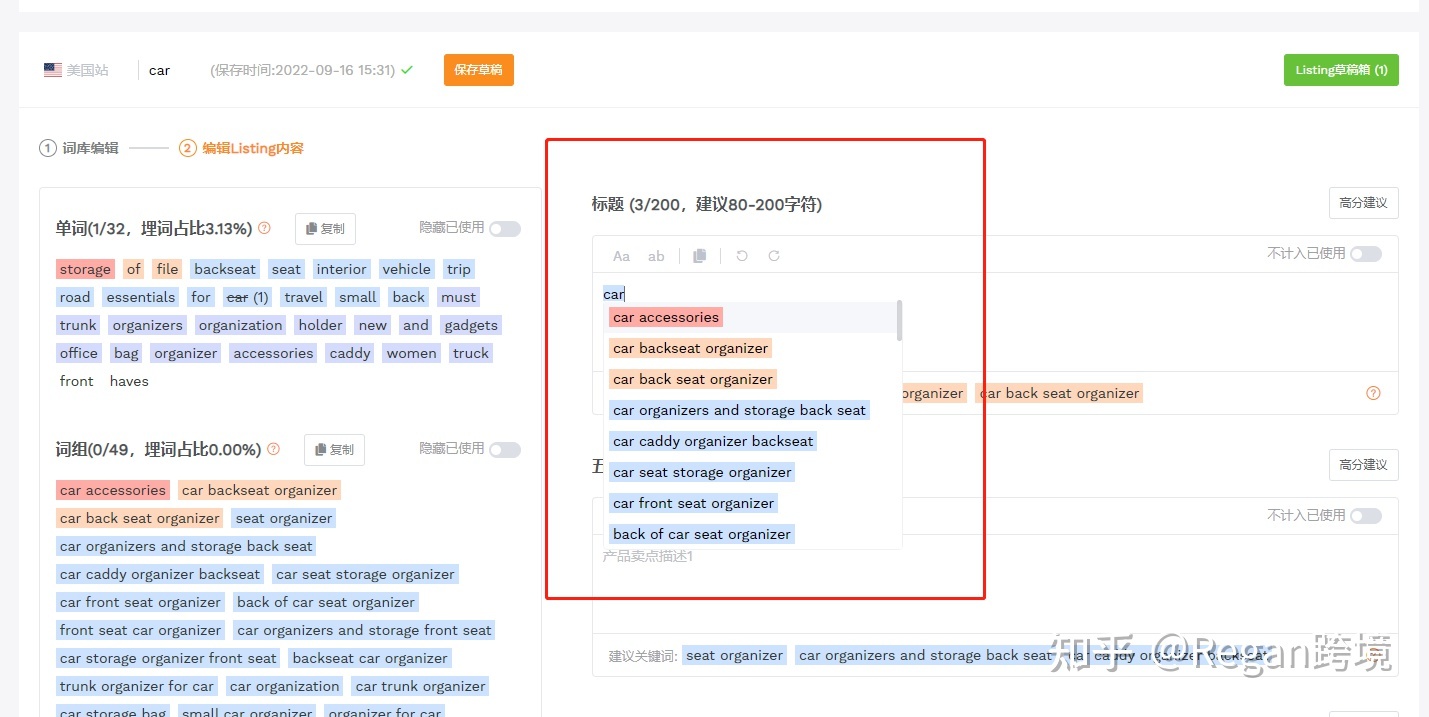Click the help icon beside 单词 heading
1429x717 pixels.
264,228
